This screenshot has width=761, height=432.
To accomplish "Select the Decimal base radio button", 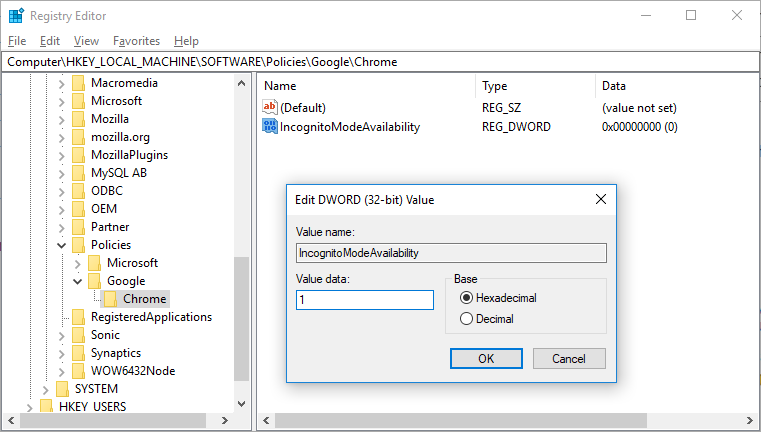I will (466, 319).
